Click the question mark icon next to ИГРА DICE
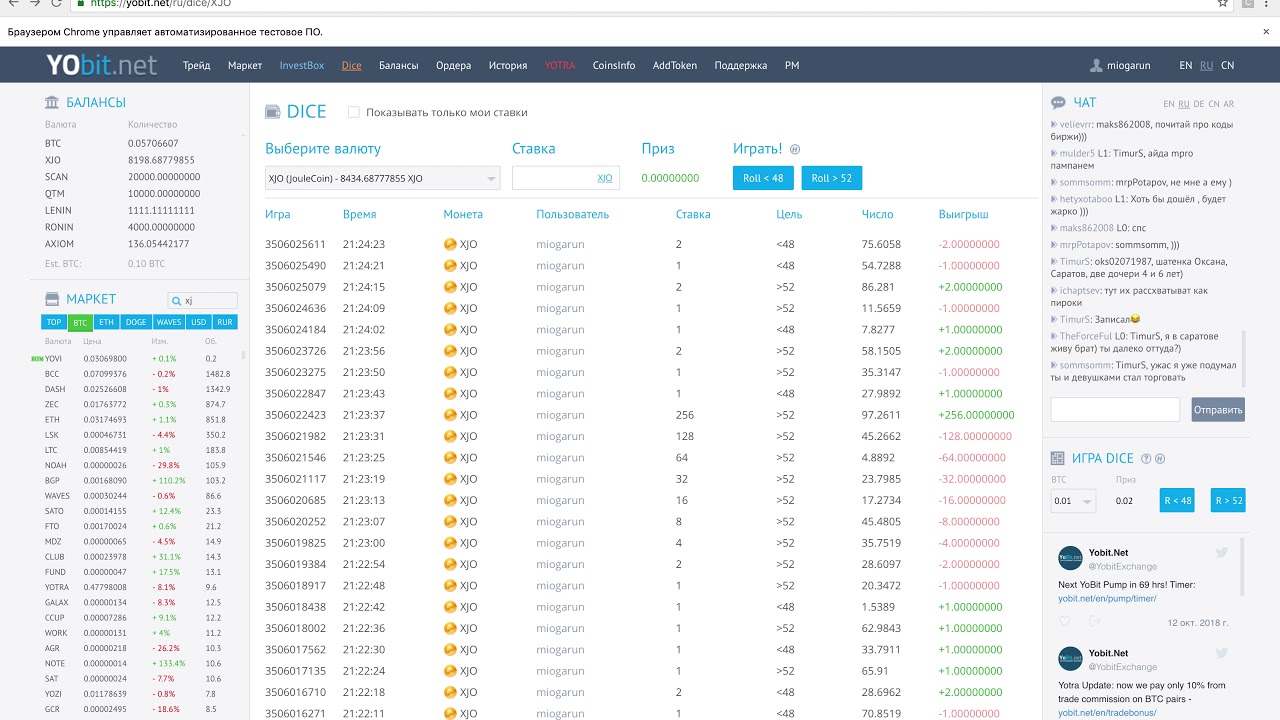Screen dimensions: 1280x720 coord(1146,459)
